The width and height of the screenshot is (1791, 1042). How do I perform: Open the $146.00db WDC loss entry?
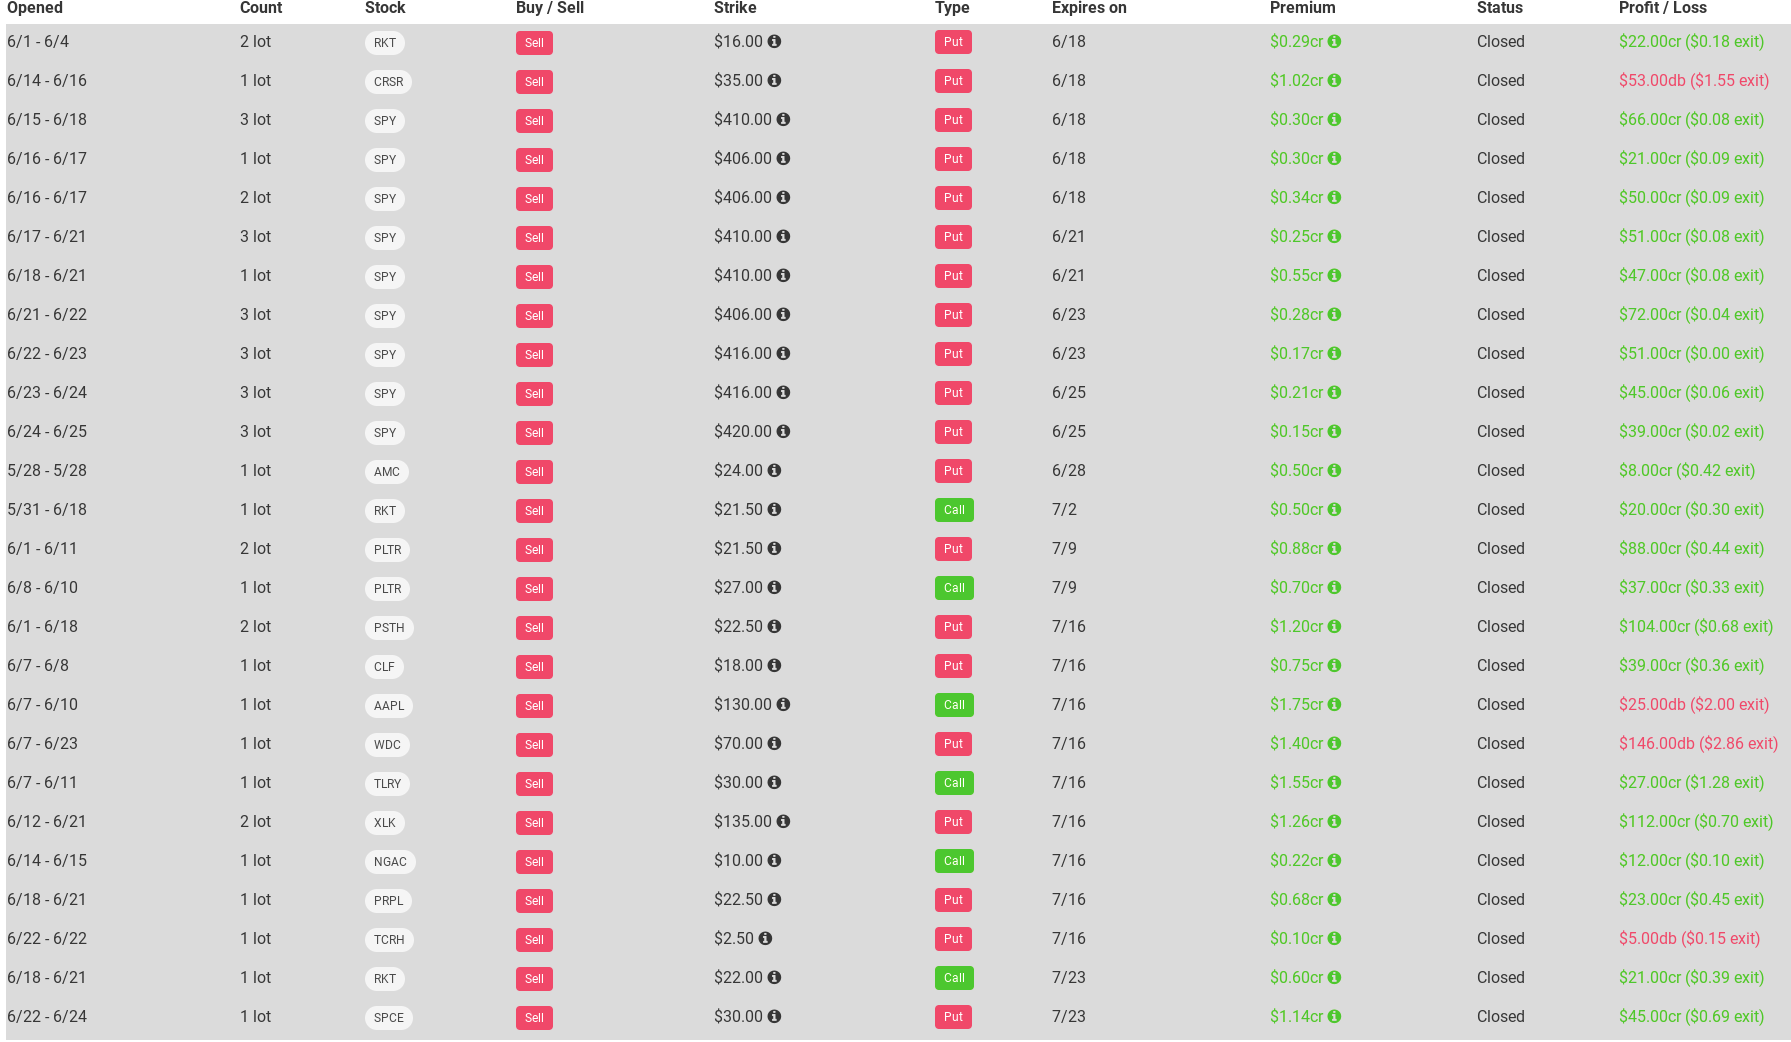click(1698, 744)
